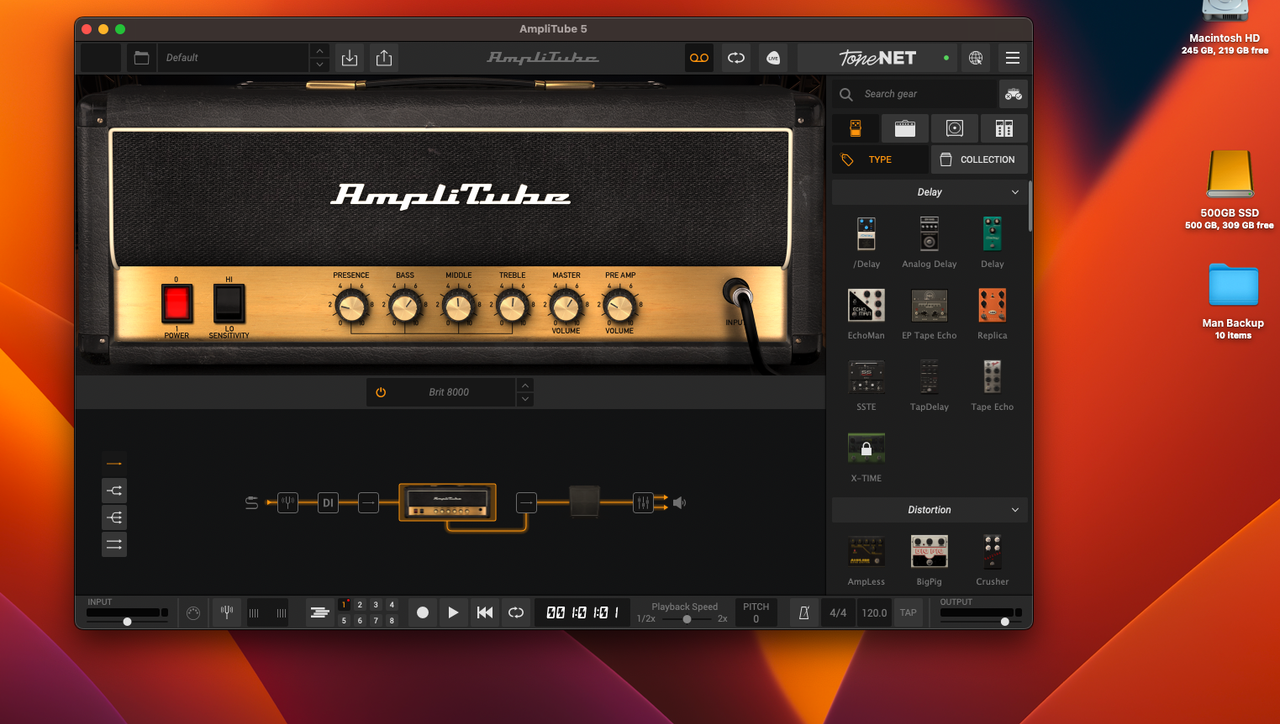Open the preset browser folder icon
The image size is (1280, 724).
point(141,58)
